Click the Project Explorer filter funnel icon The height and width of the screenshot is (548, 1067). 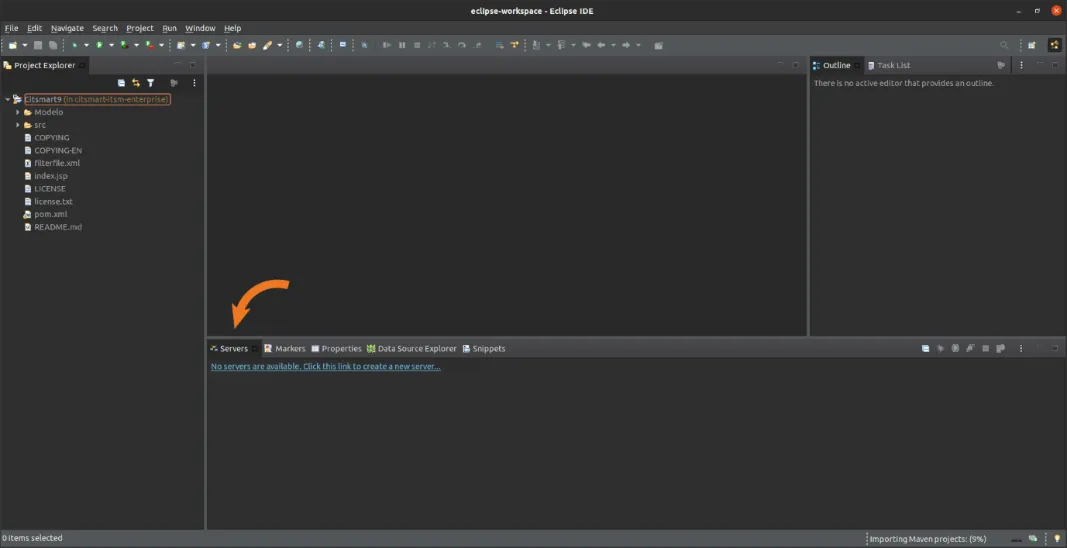pos(150,82)
